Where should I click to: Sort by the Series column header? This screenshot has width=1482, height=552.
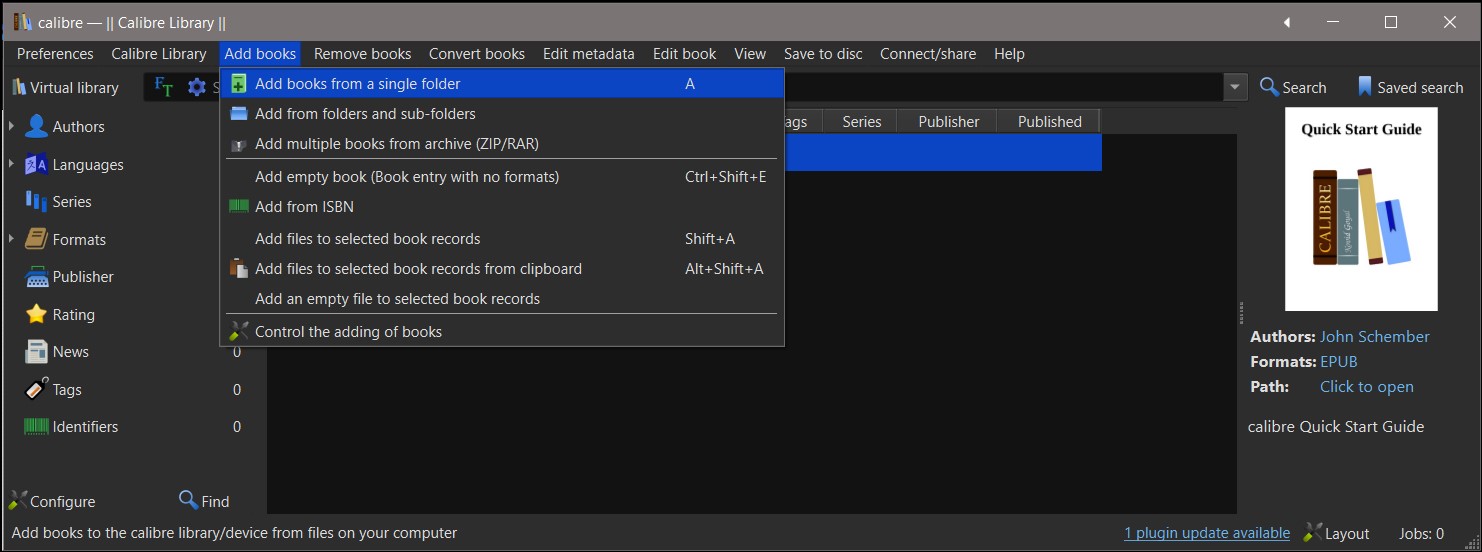click(861, 121)
